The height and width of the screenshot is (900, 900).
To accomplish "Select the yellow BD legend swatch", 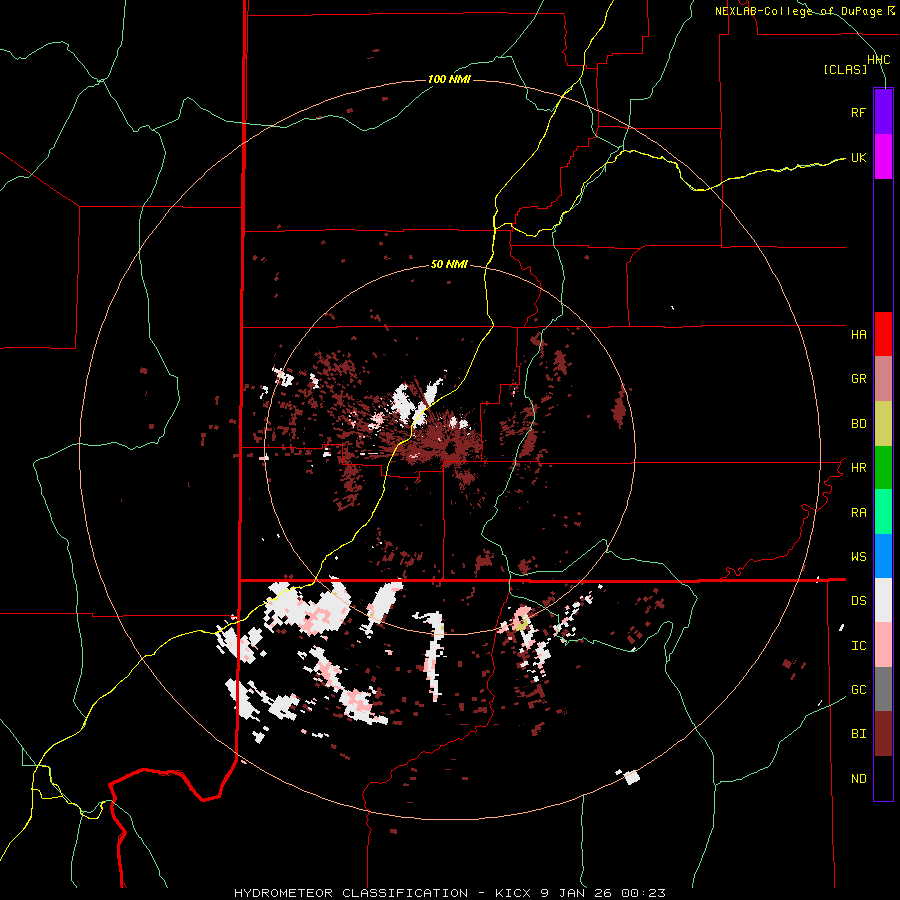I will click(883, 424).
